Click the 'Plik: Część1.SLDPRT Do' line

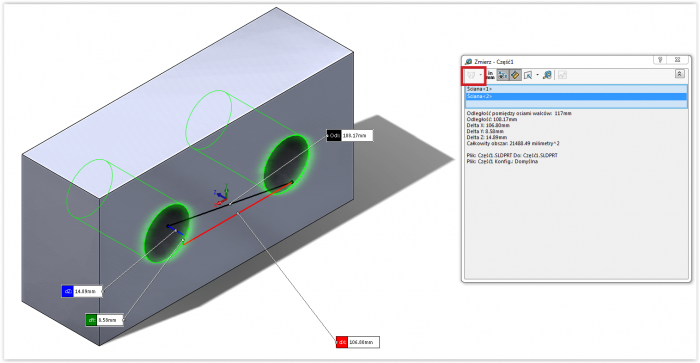[512, 155]
